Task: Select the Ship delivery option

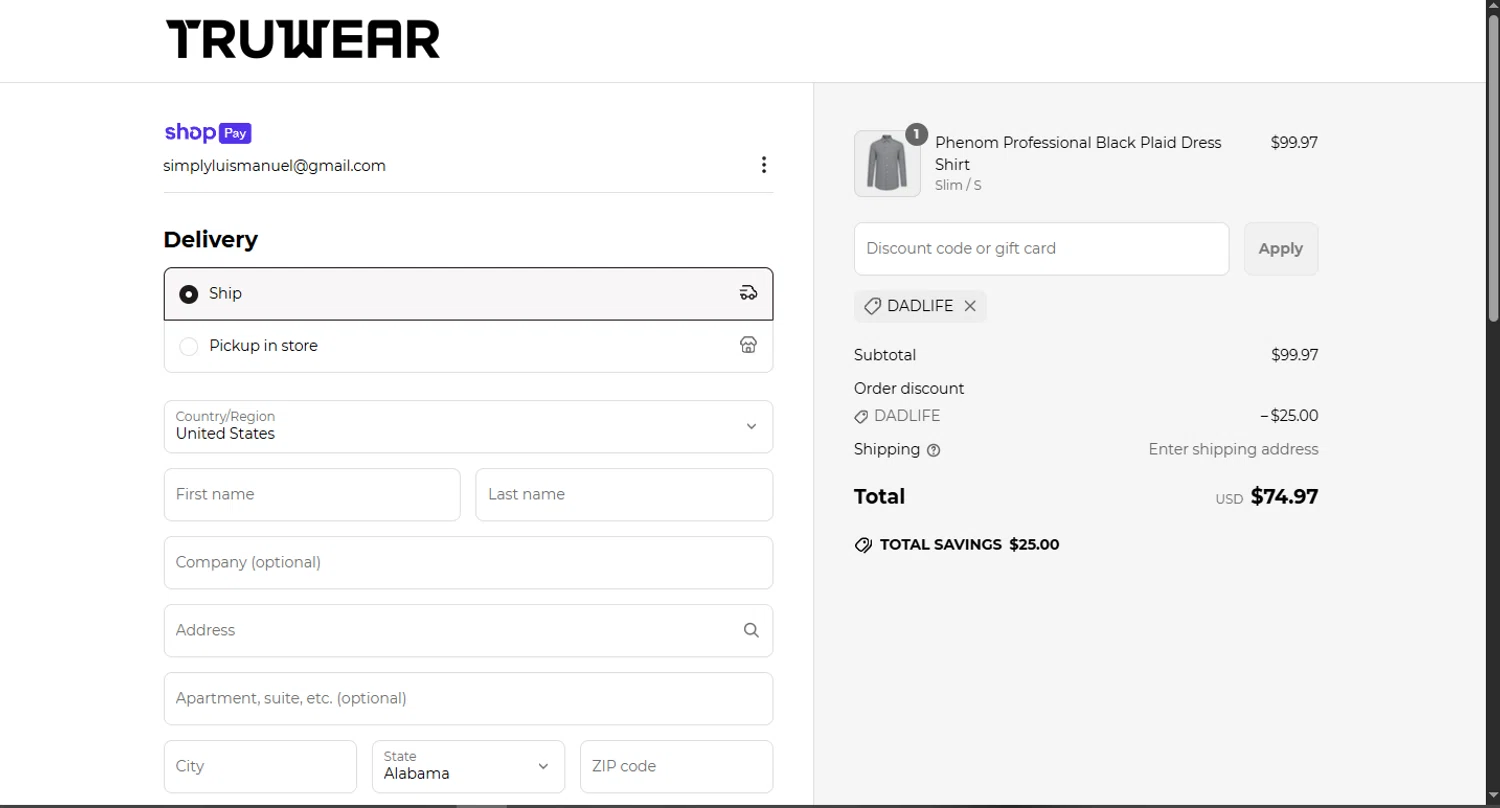Action: [x=468, y=294]
